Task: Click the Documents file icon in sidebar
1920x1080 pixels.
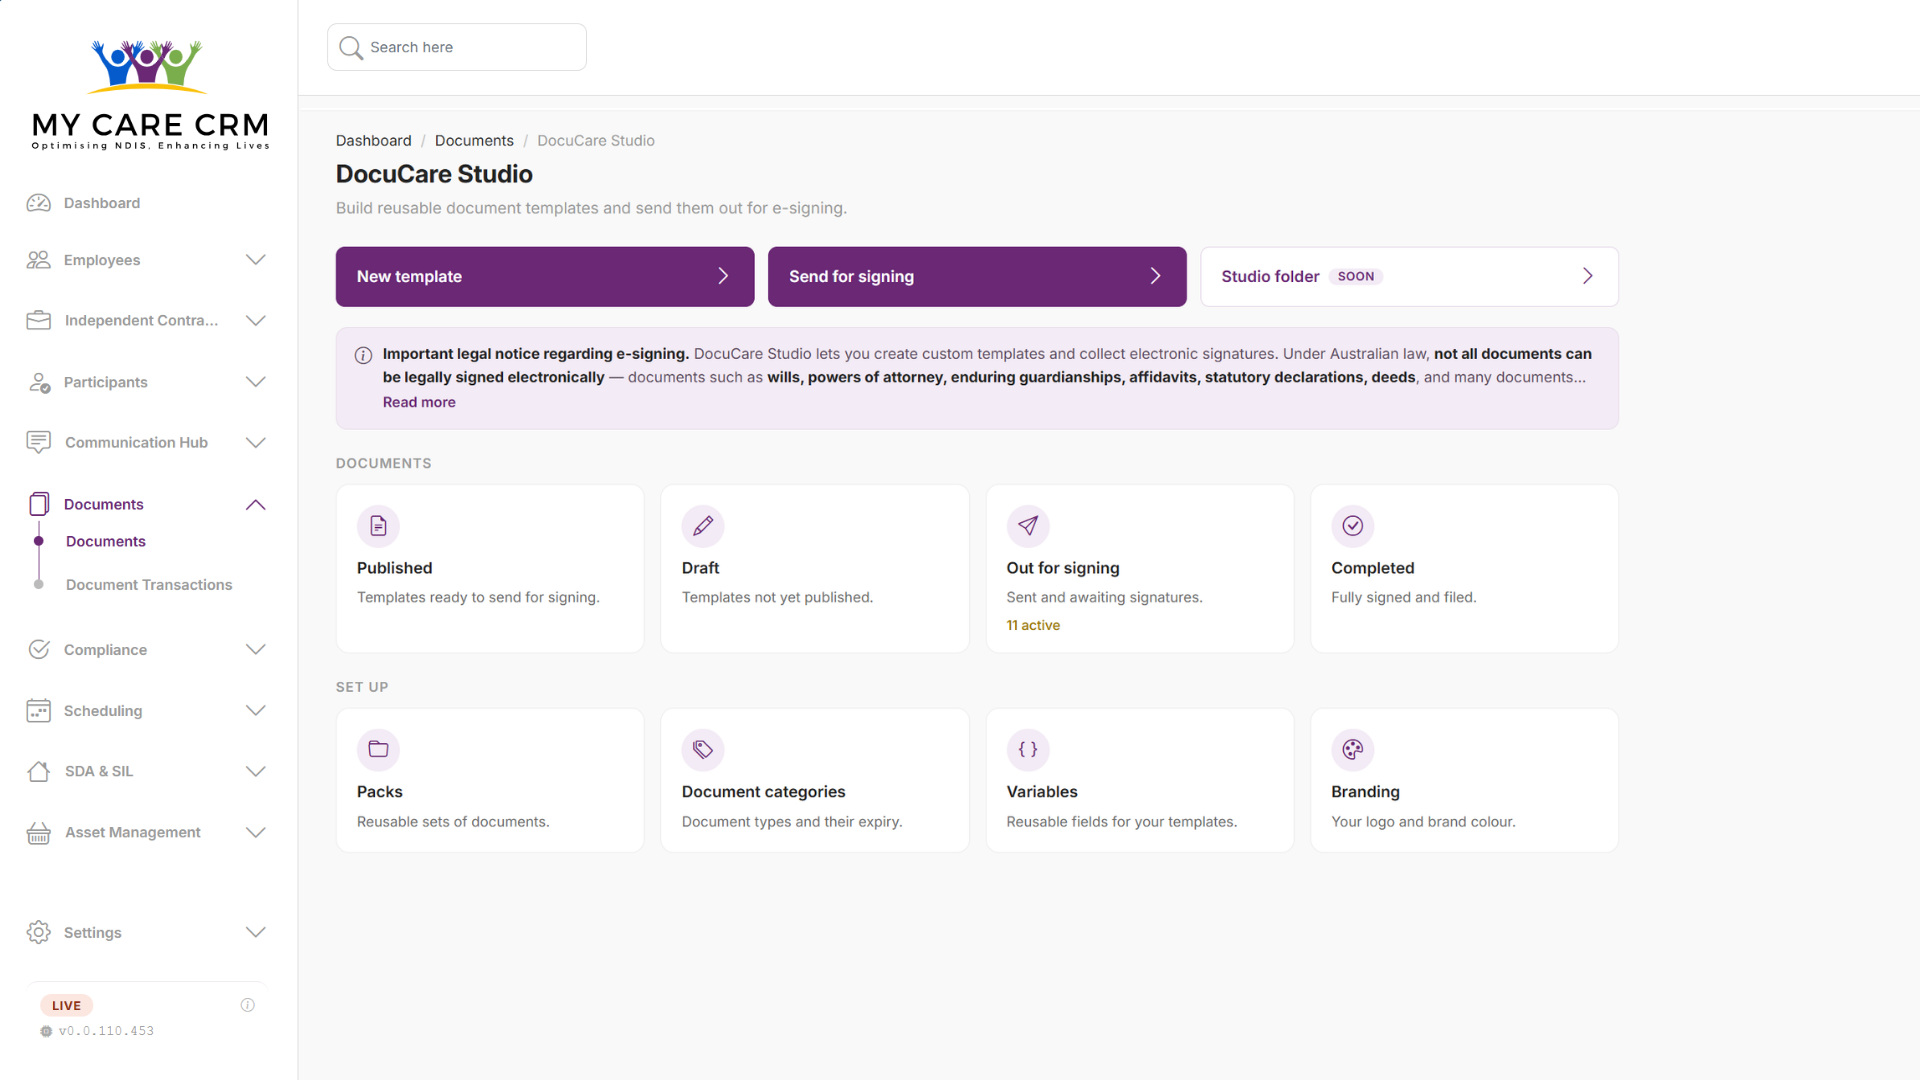Action: pyautogui.click(x=39, y=504)
